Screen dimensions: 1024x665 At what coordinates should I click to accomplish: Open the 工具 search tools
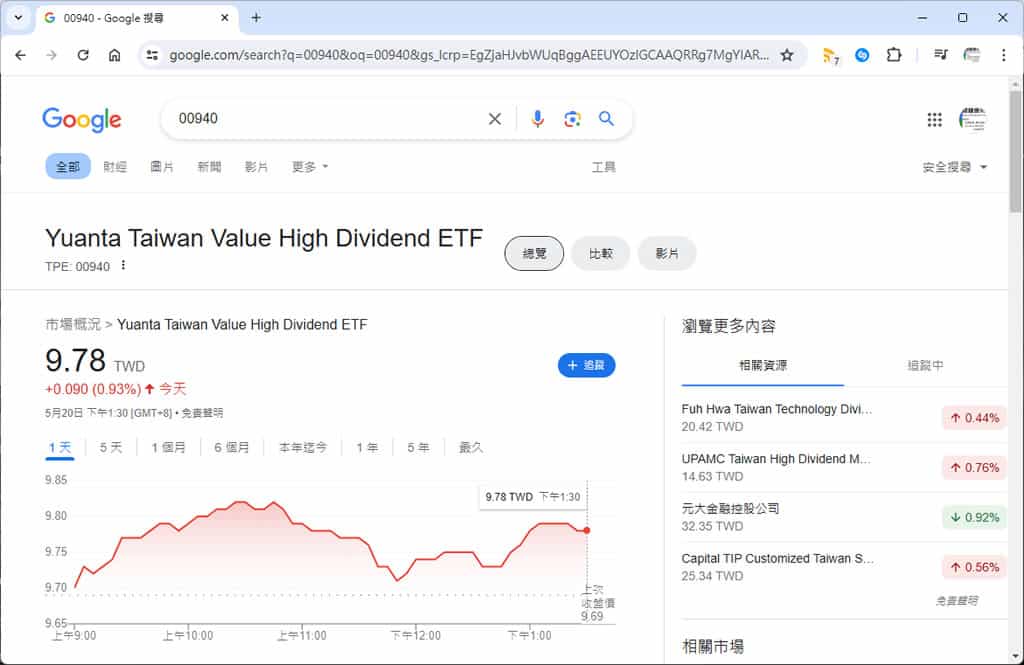tap(603, 167)
